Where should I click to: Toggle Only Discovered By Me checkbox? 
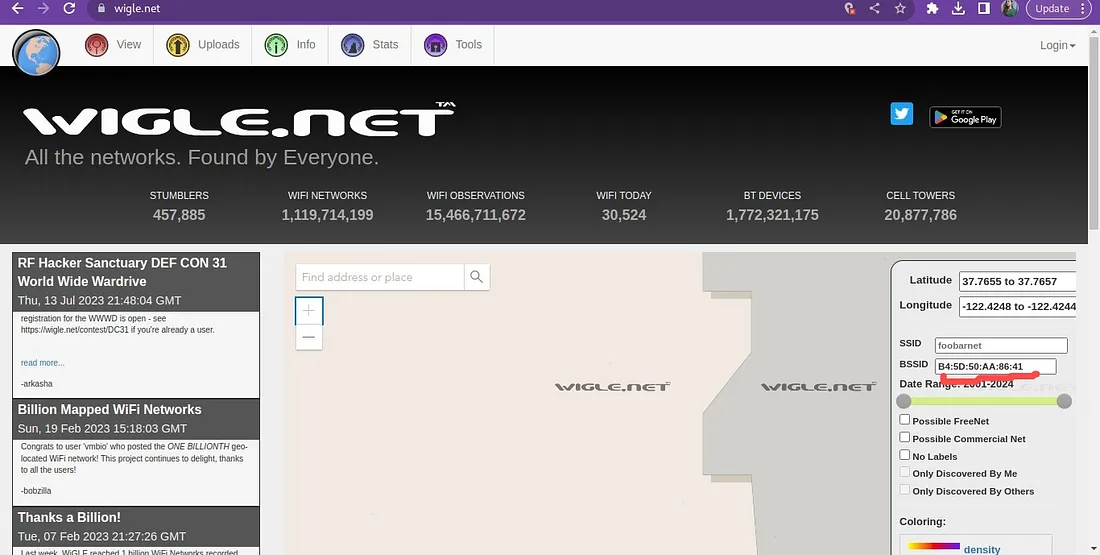click(905, 472)
